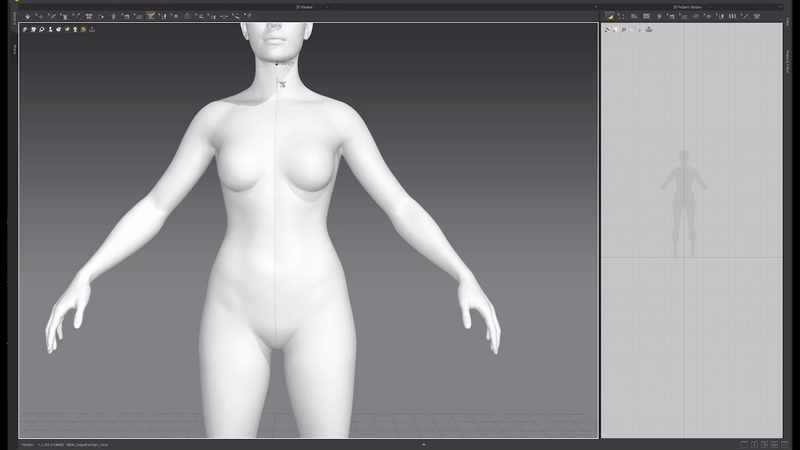
Task: Select the highlighted yellow tool in 3D toolbar
Action: [151, 16]
